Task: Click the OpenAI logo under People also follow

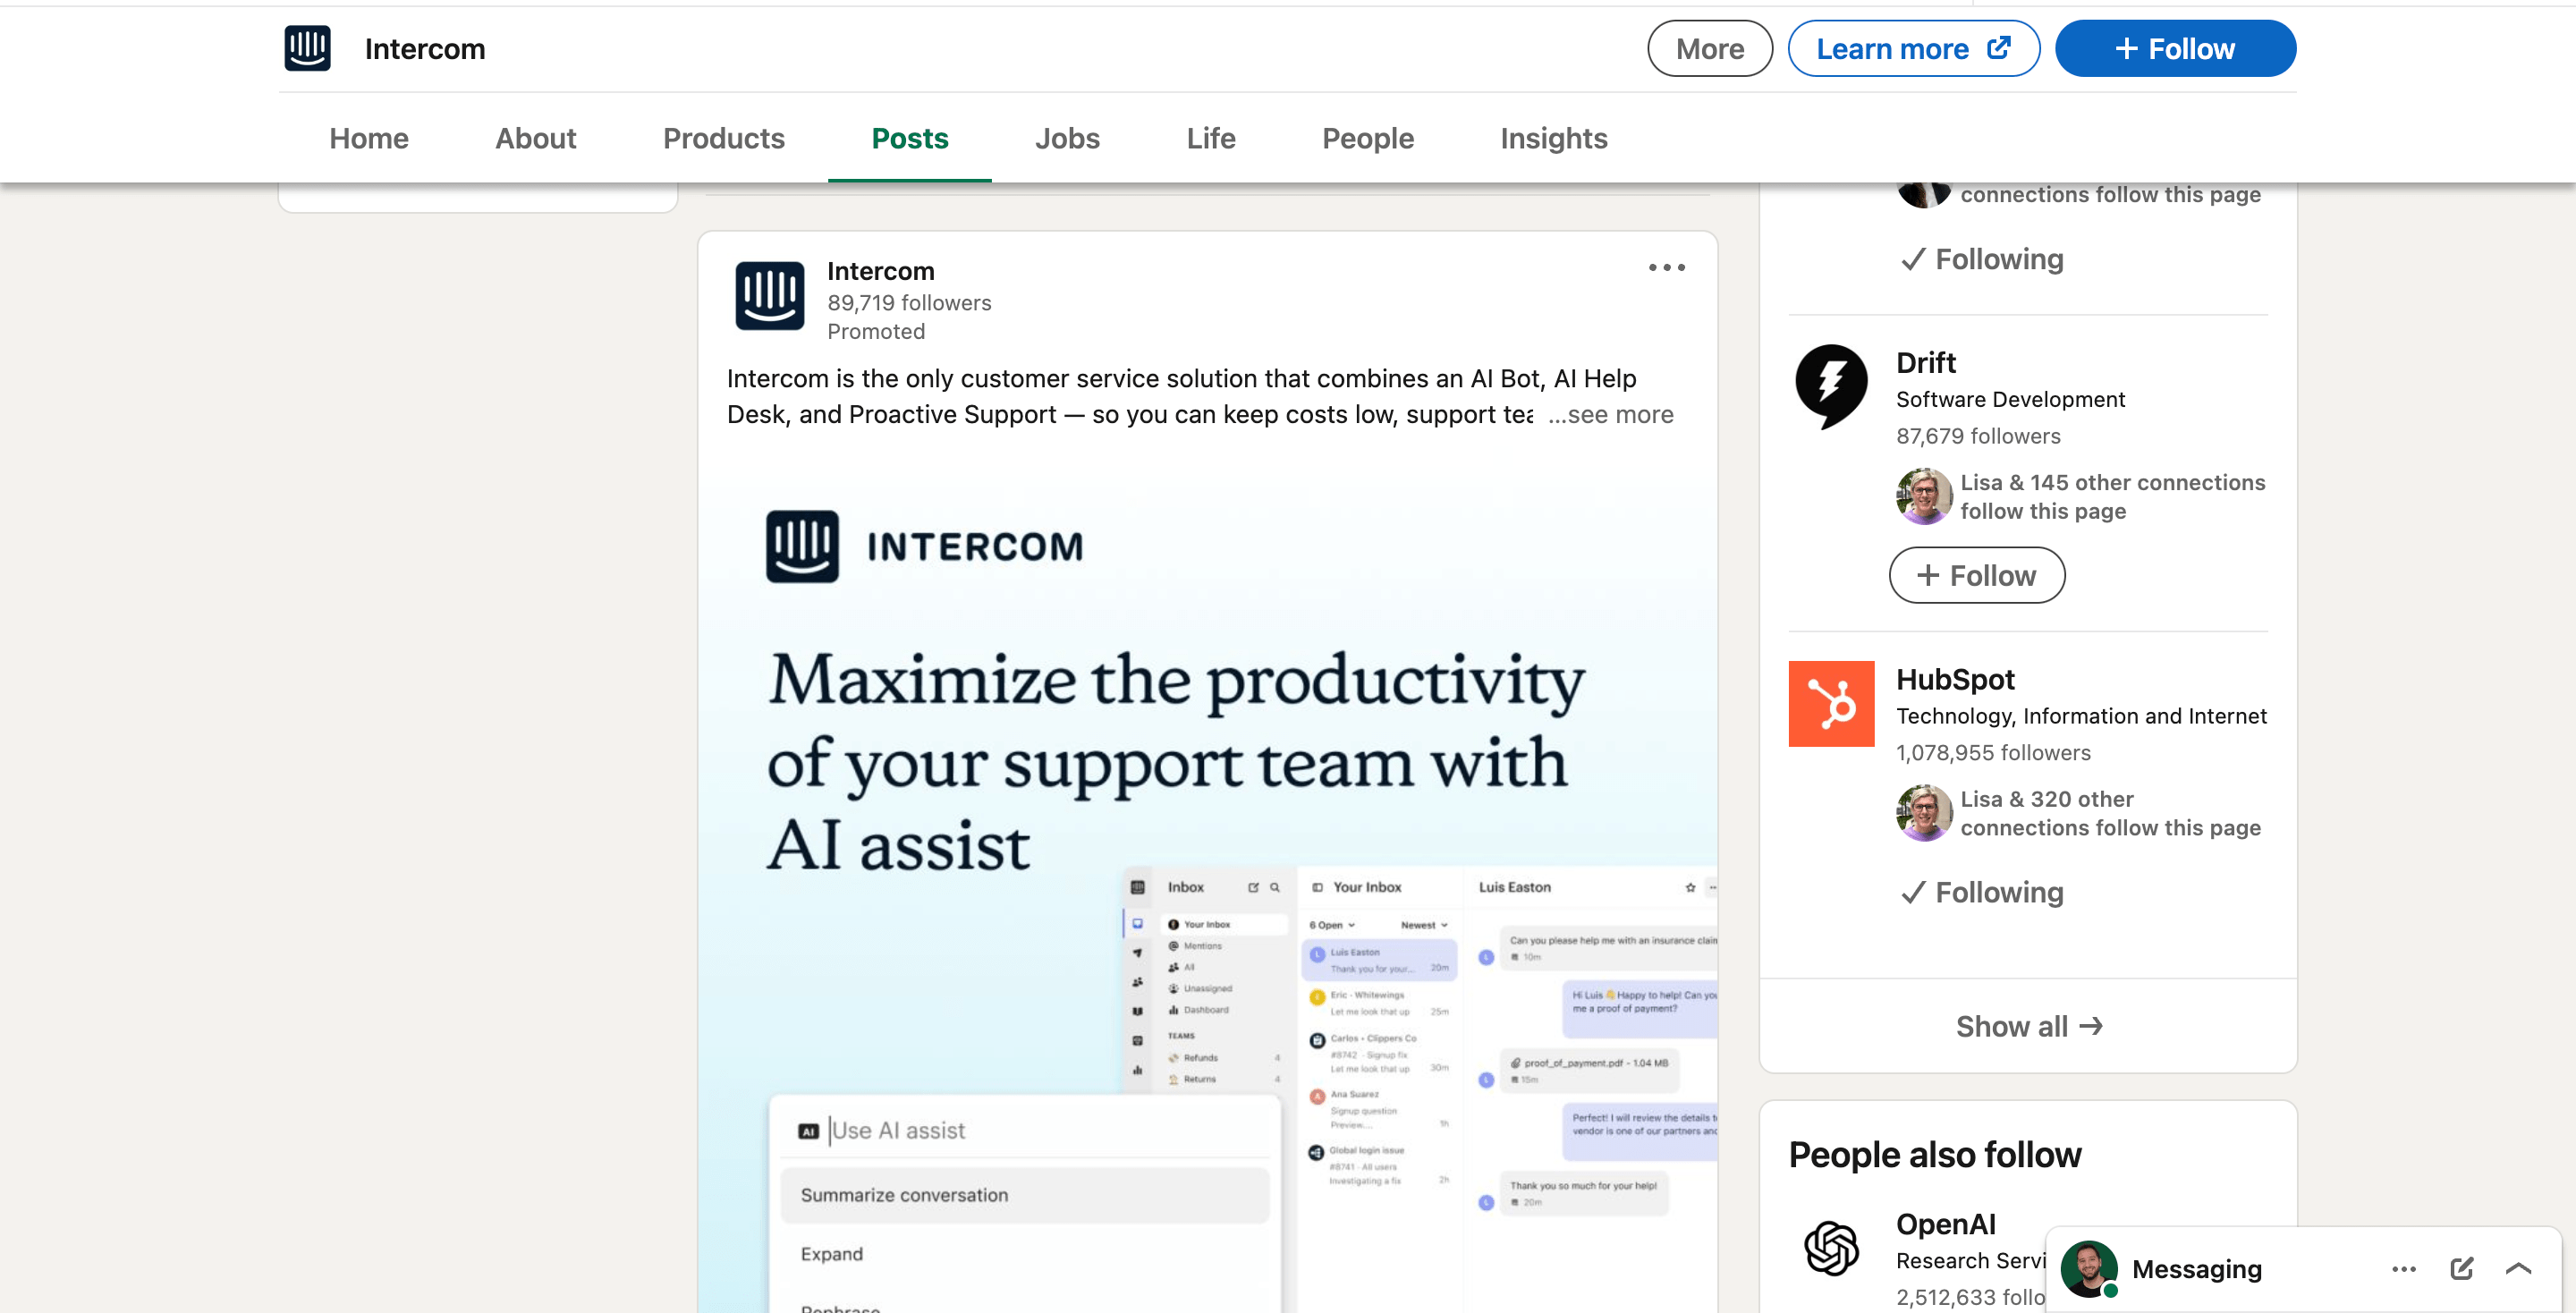Action: [x=1831, y=1246]
